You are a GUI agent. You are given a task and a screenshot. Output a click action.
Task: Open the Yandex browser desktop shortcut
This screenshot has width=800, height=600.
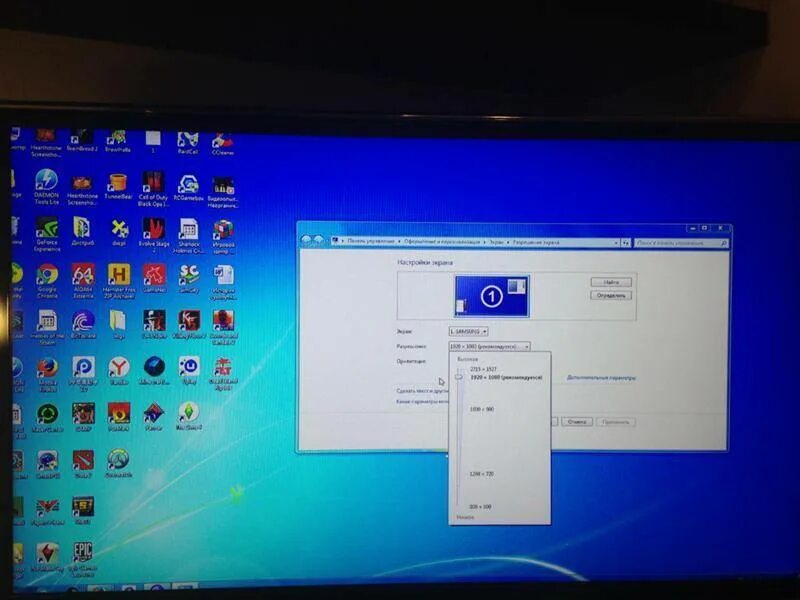click(118, 371)
